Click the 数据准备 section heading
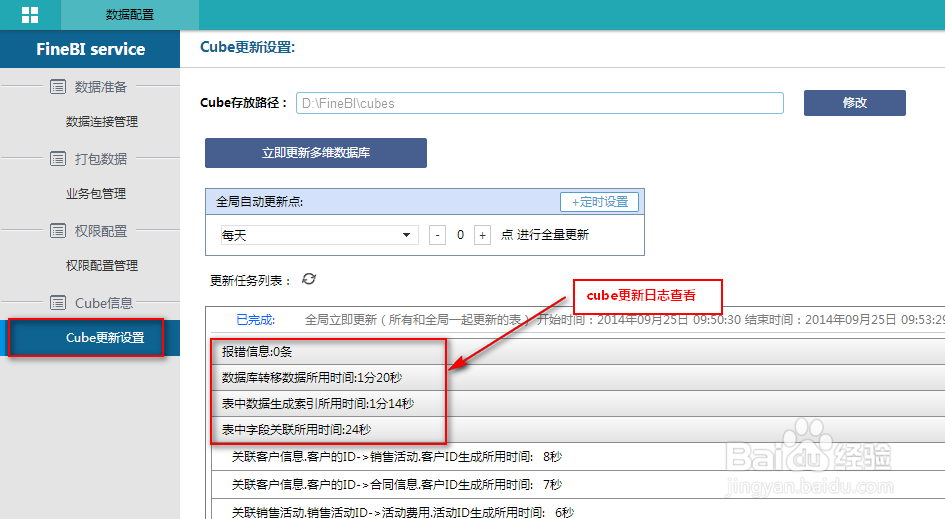Screen dimensions: 945x519 tap(101, 87)
